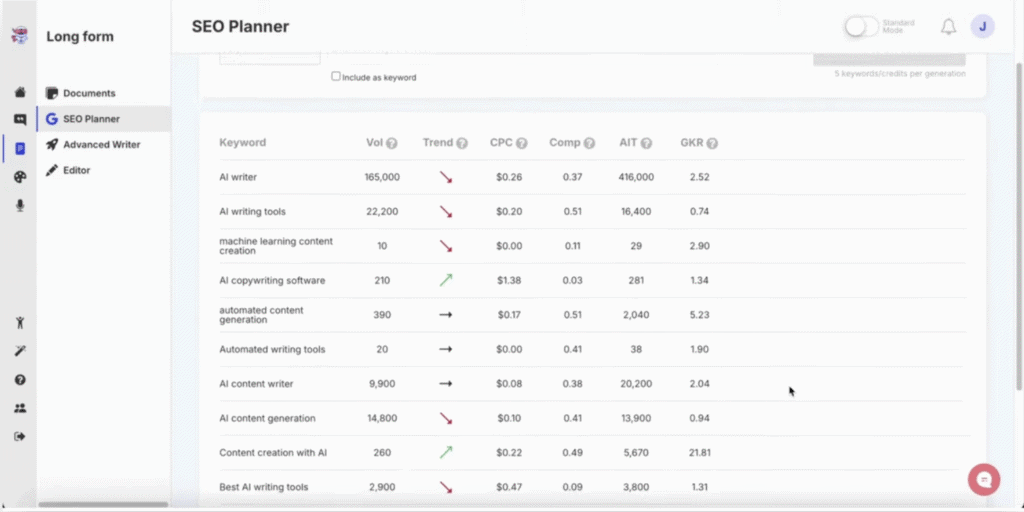Click the 'AI writing tools' keyword row
The width and height of the screenshot is (1024, 512).
pos(252,211)
